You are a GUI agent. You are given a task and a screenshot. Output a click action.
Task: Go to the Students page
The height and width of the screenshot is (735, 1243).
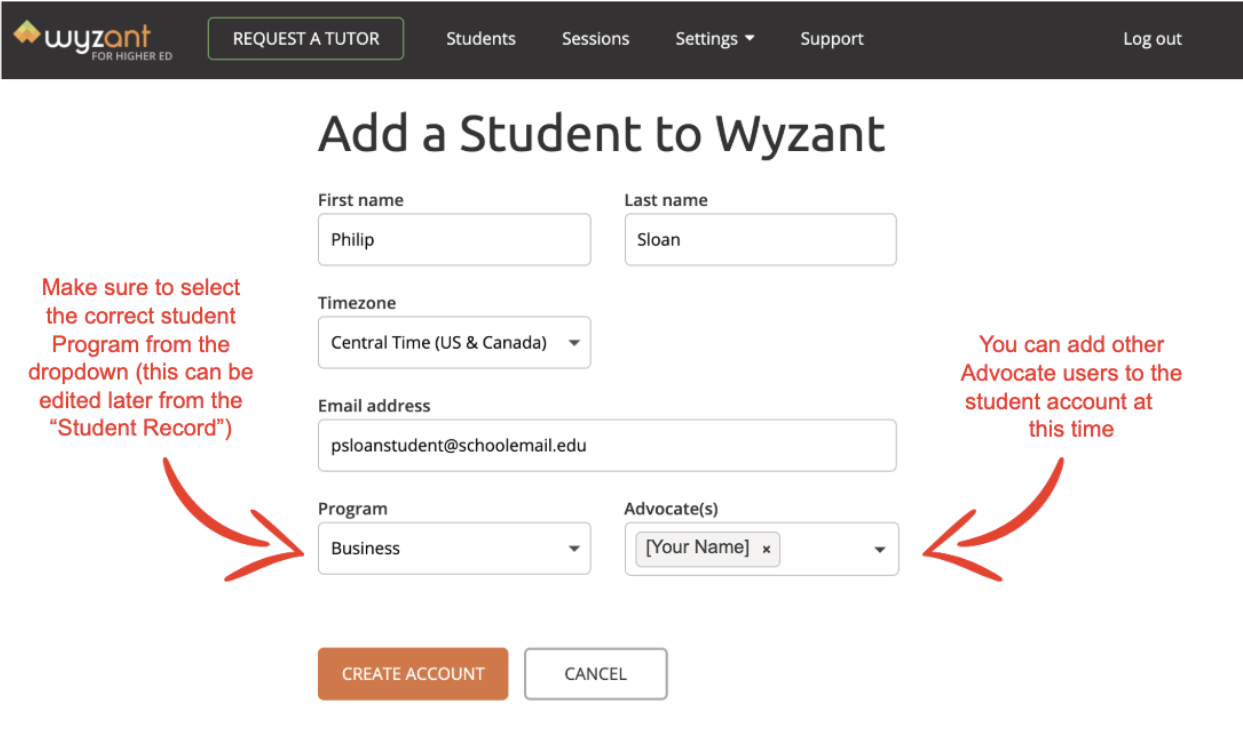pos(481,39)
